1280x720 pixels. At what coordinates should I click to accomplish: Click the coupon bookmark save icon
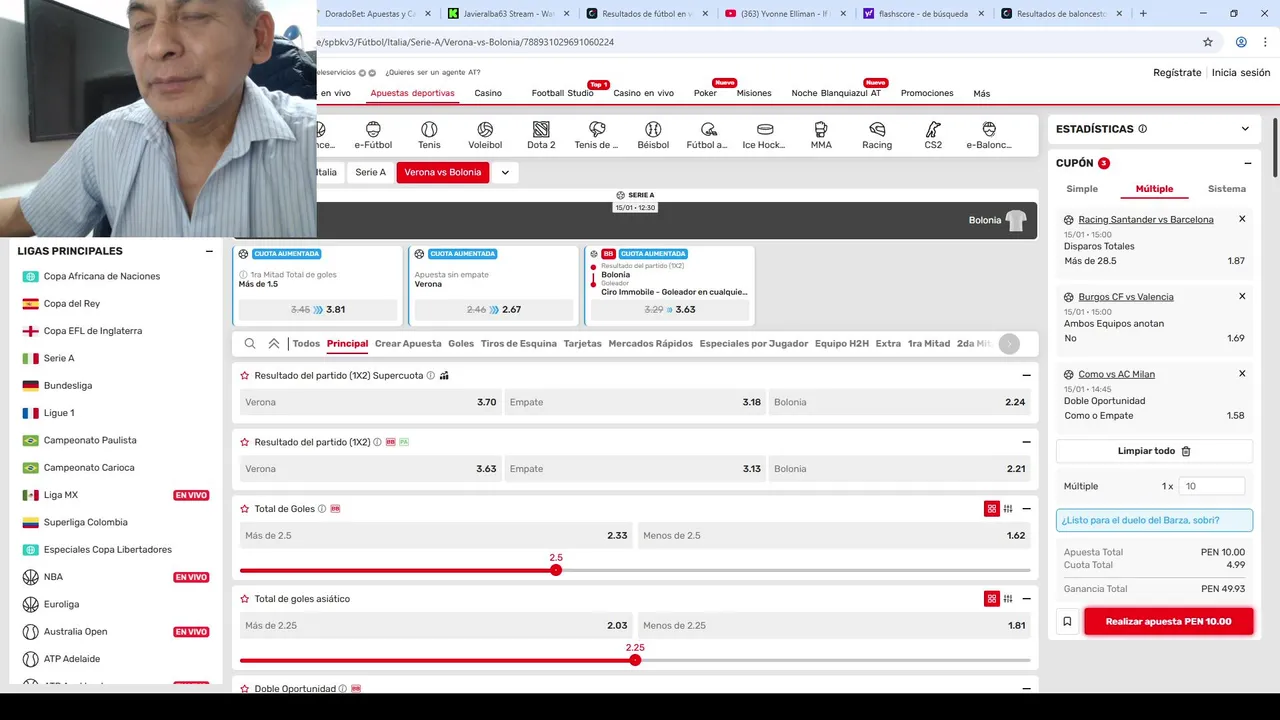point(1067,621)
